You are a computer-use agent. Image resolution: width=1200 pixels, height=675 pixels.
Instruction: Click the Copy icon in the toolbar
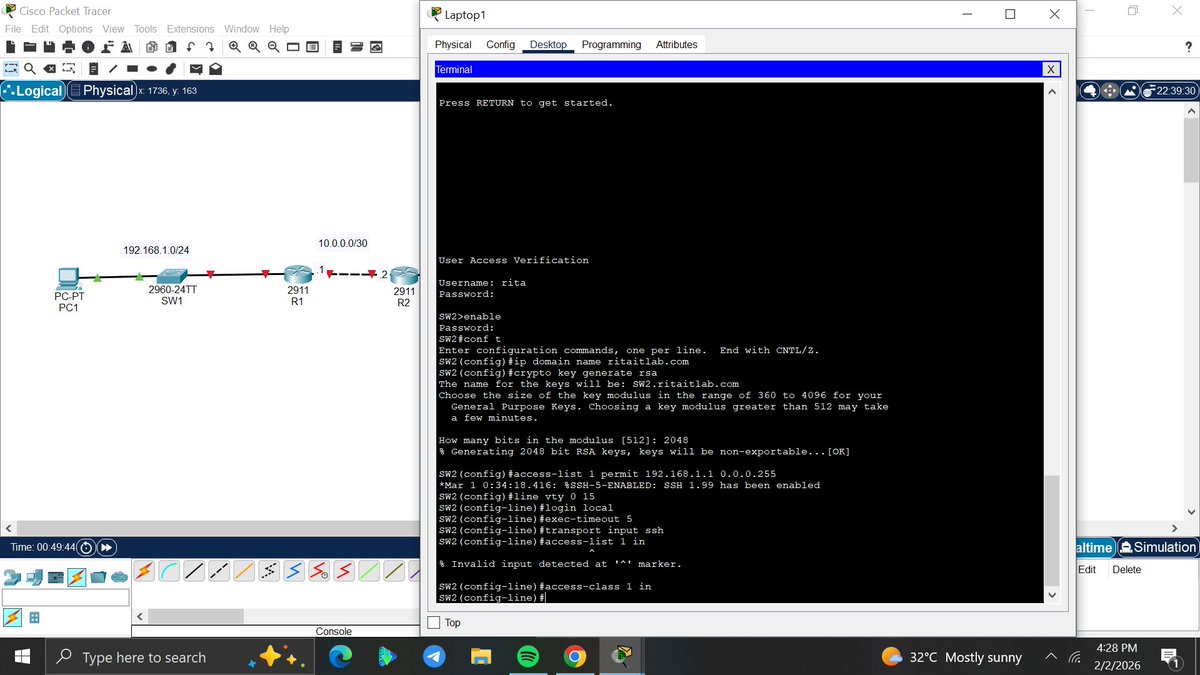[x=151, y=47]
